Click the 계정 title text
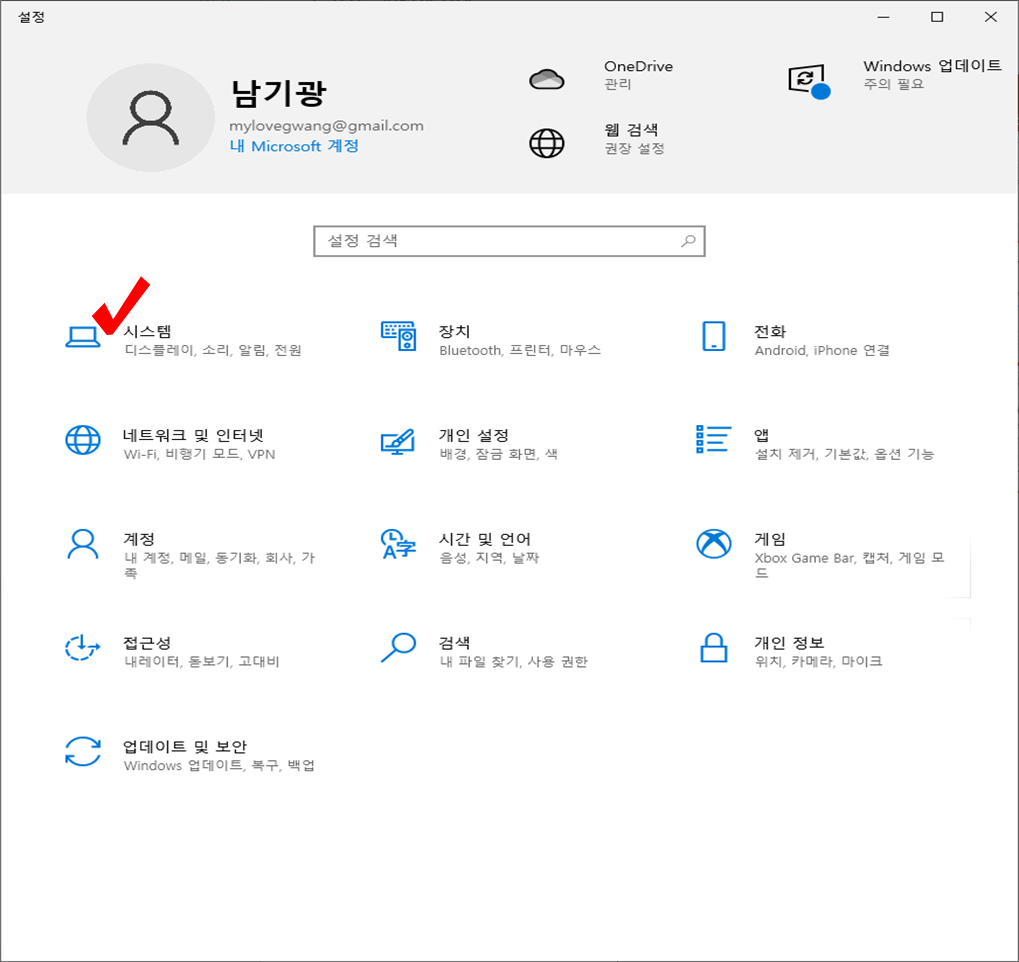This screenshot has height=962, width=1019. [139, 539]
